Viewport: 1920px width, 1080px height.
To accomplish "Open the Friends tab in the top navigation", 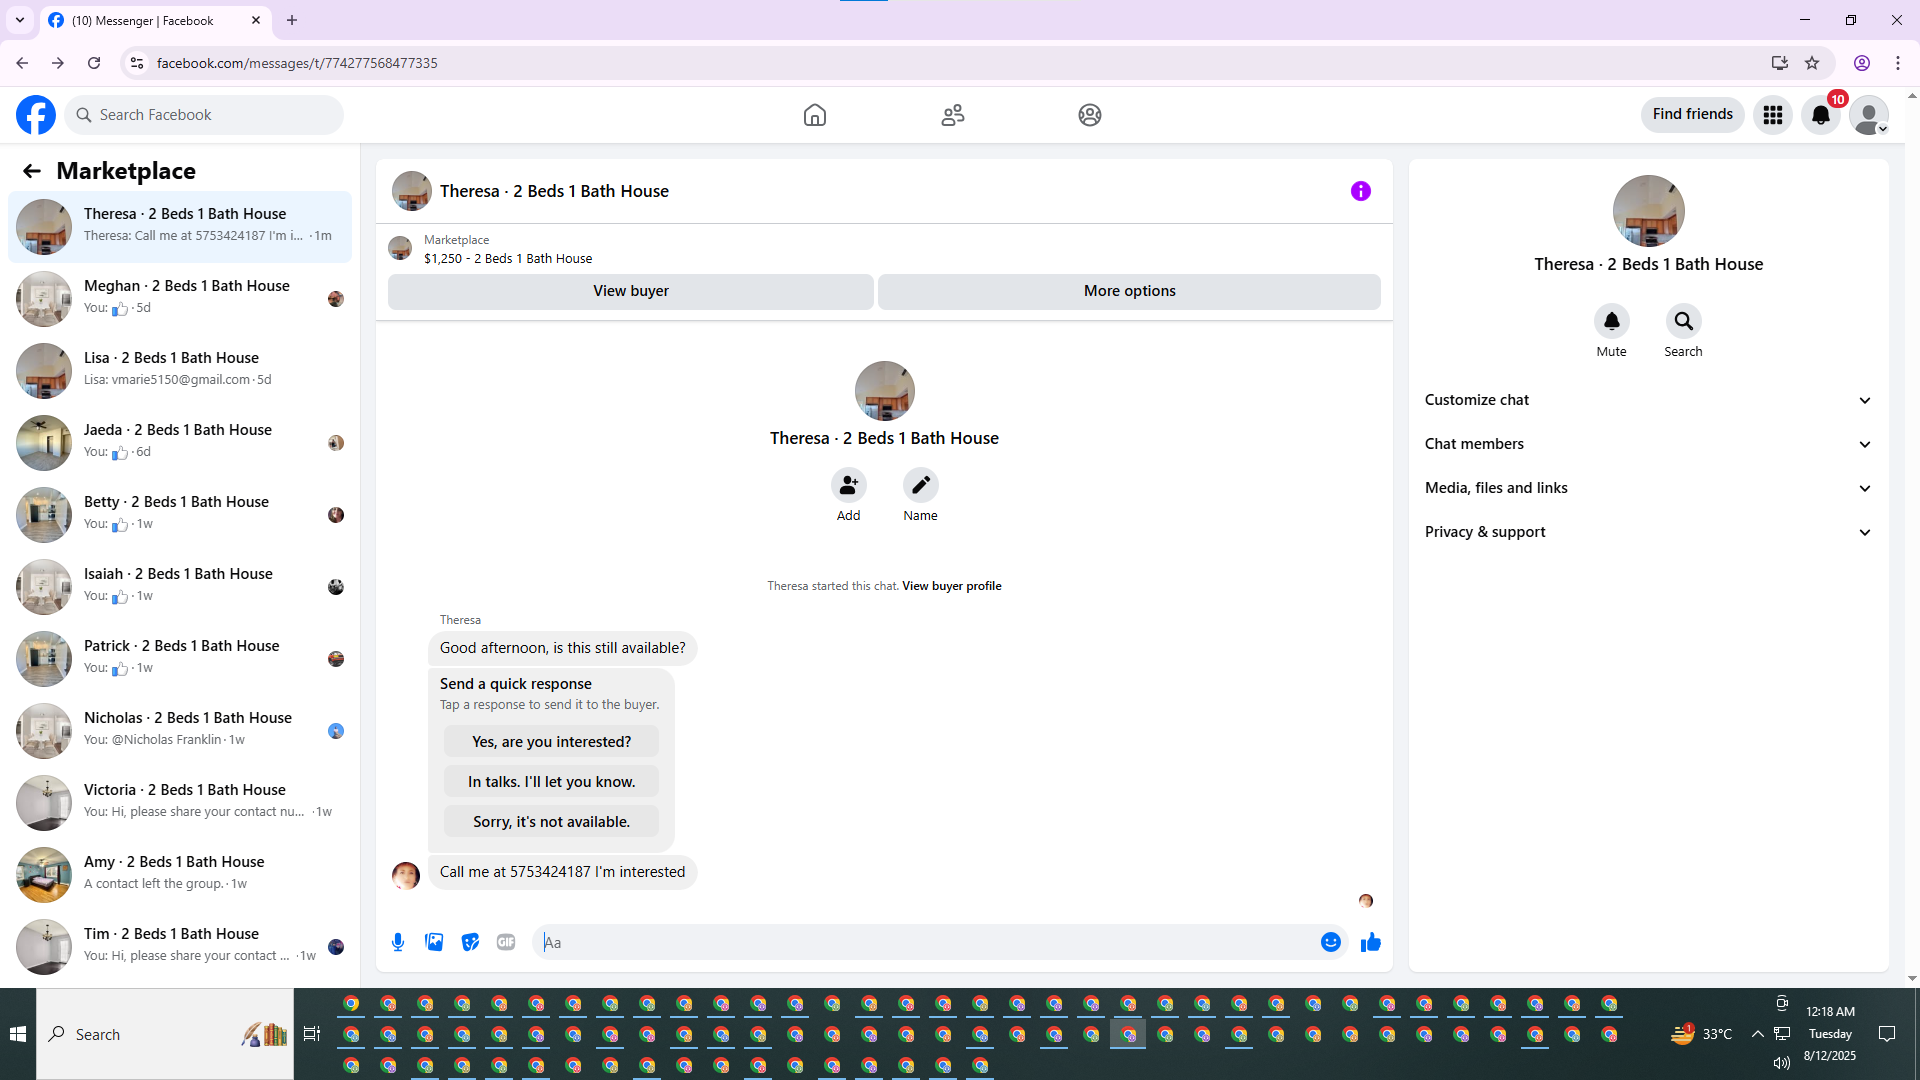I will tap(952, 115).
